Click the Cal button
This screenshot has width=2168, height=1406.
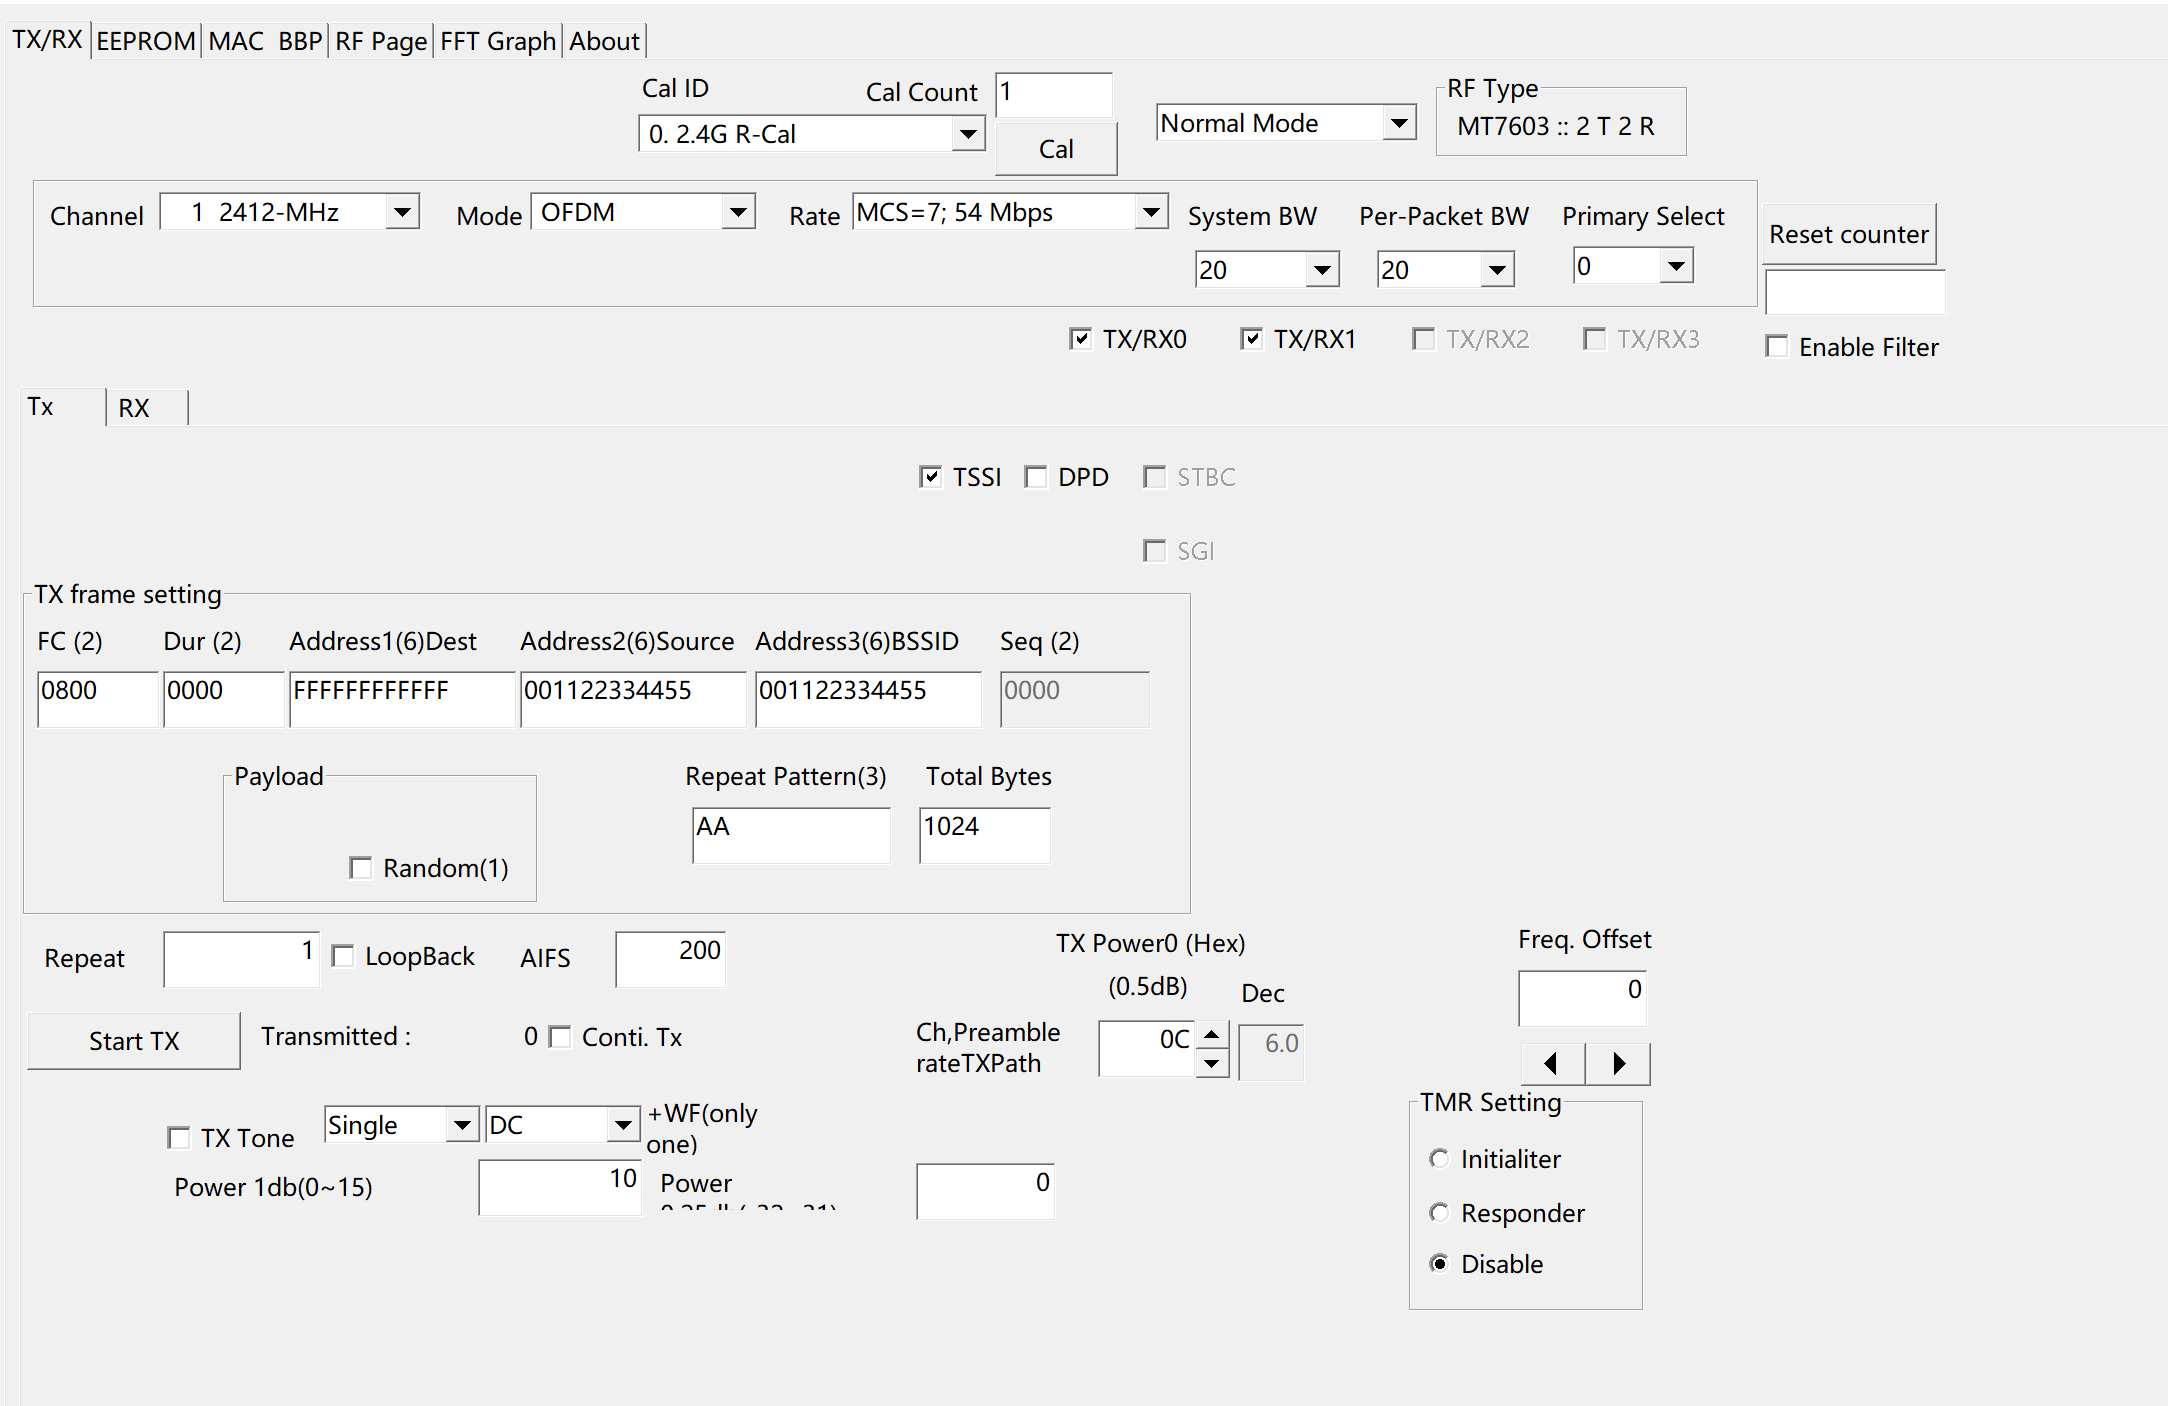click(x=1056, y=149)
